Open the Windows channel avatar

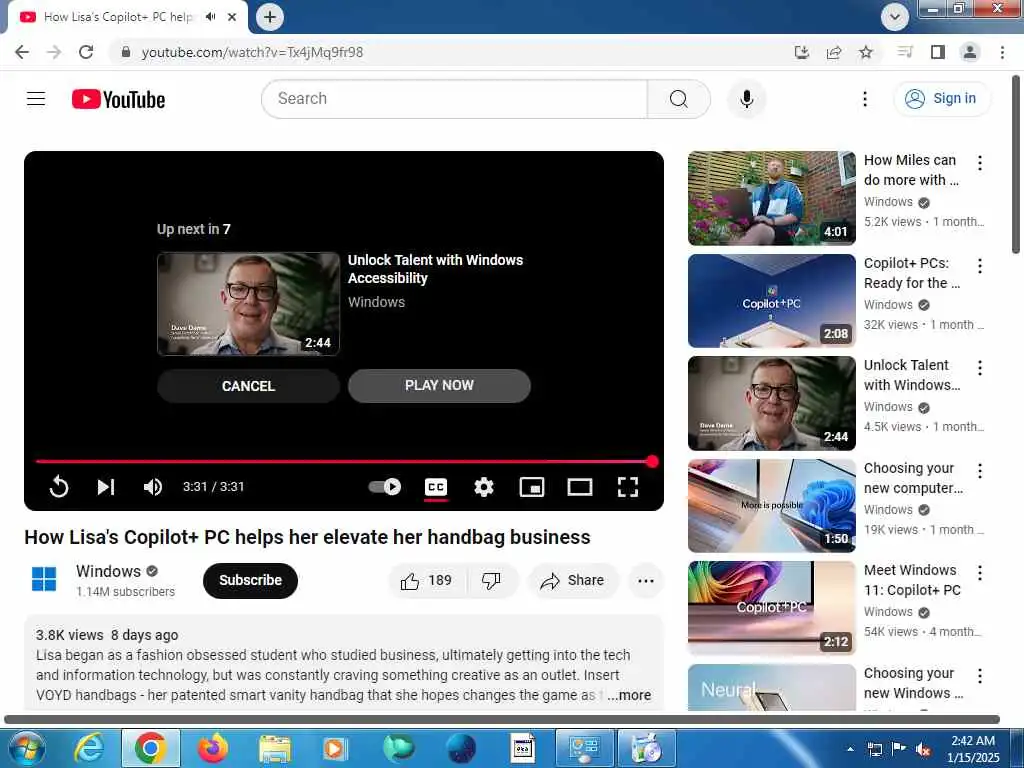44,579
